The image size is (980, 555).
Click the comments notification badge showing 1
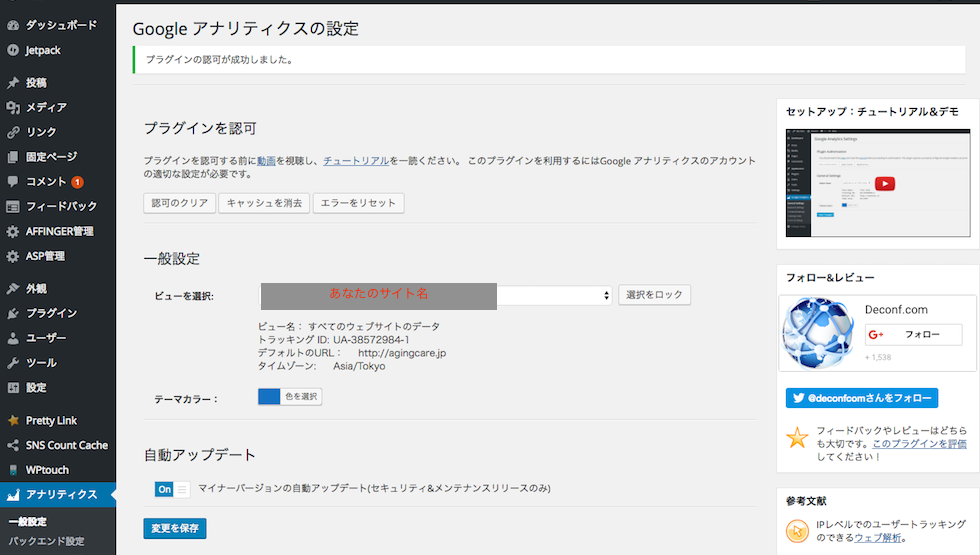point(77,182)
